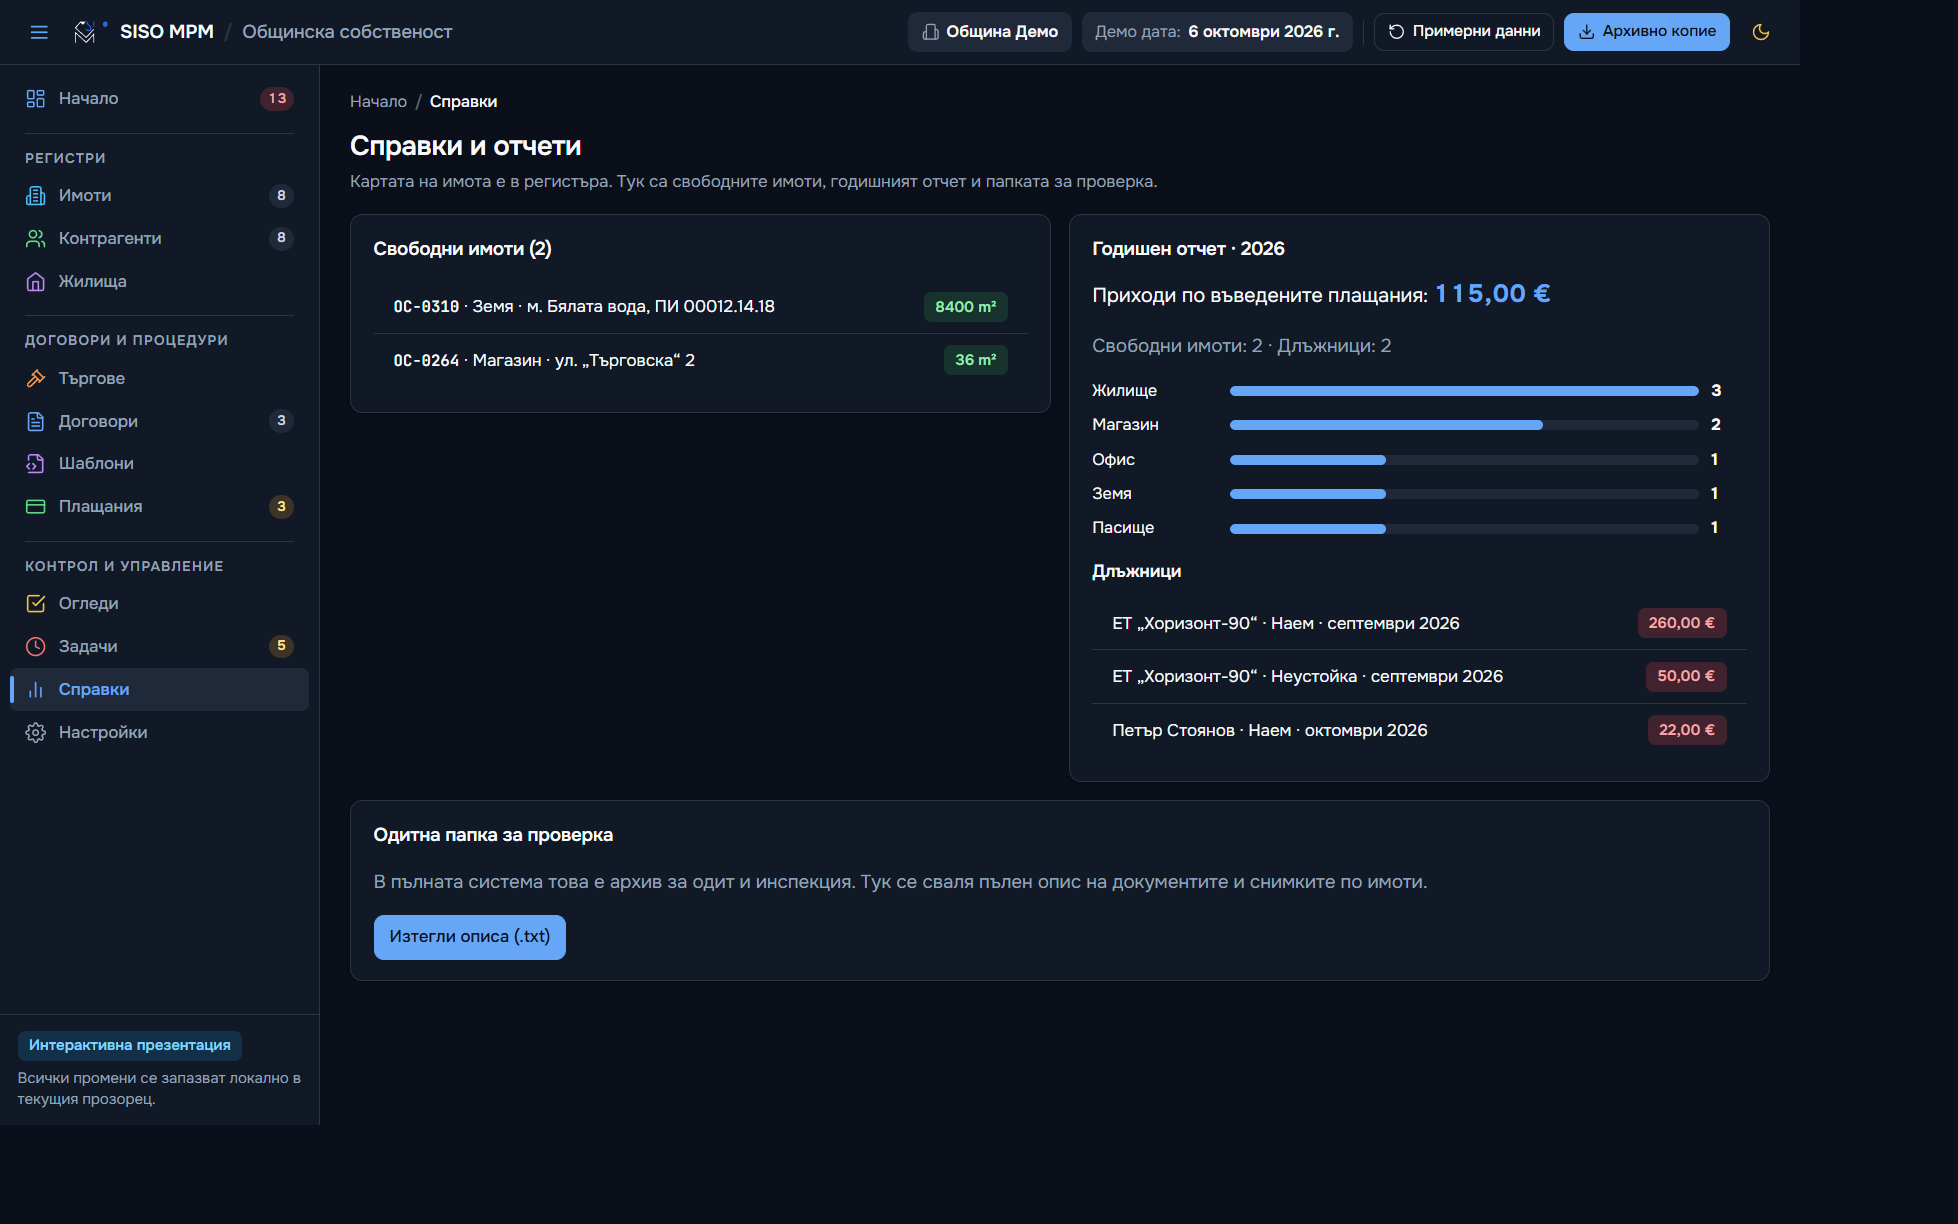Click the Жилища house icon
1958x1224 pixels.
click(35, 281)
